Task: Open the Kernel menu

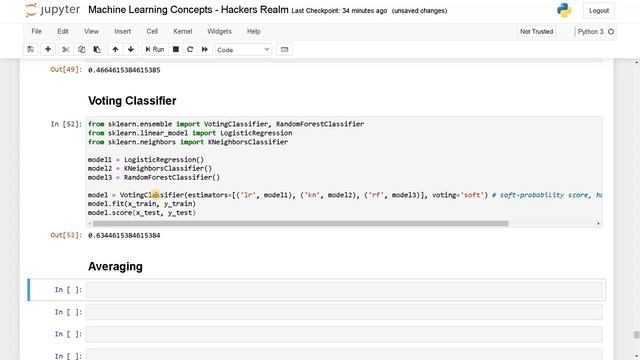Action: point(182,31)
